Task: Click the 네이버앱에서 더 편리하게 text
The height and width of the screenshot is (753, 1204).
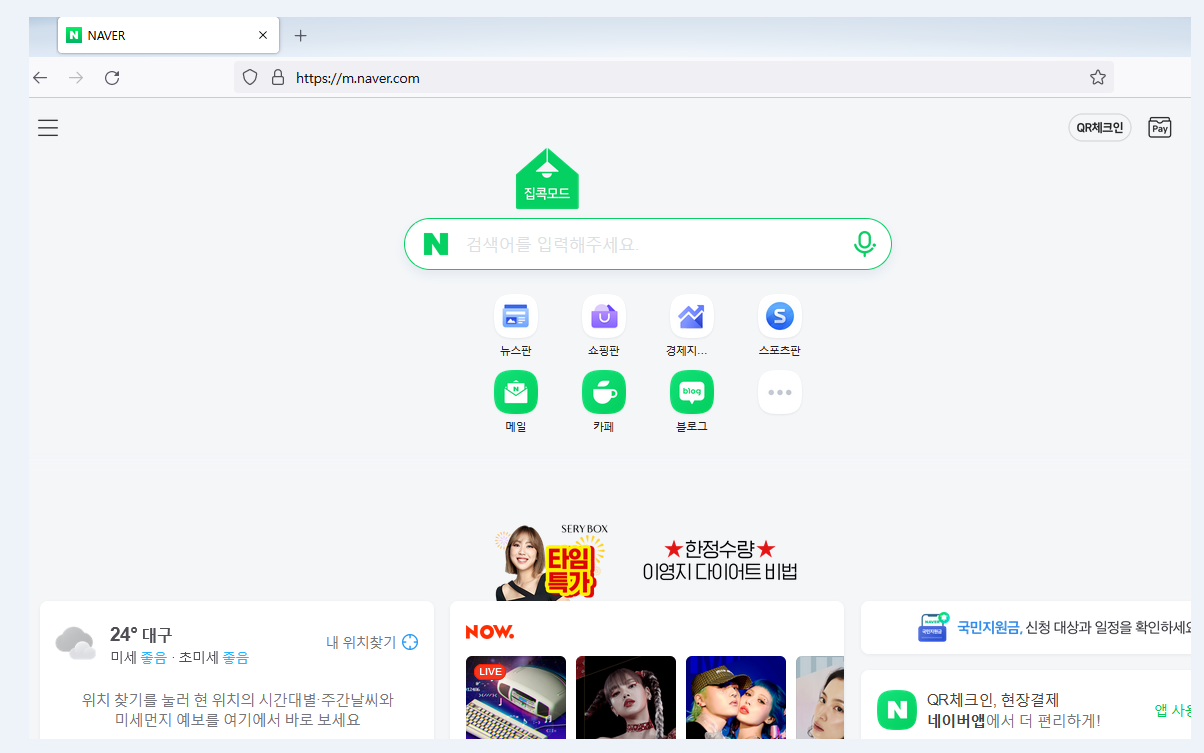Action: [x=1014, y=720]
